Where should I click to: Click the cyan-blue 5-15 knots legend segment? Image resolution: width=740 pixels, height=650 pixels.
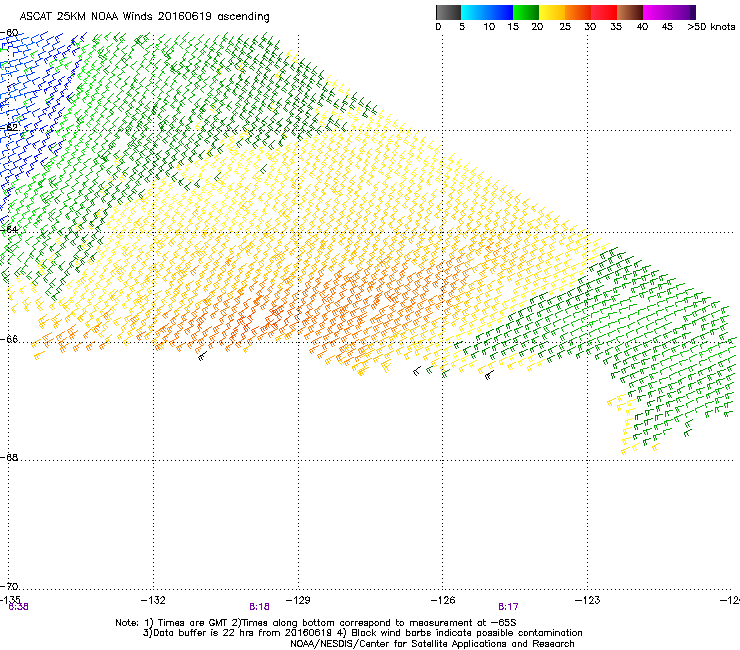[x=487, y=12]
